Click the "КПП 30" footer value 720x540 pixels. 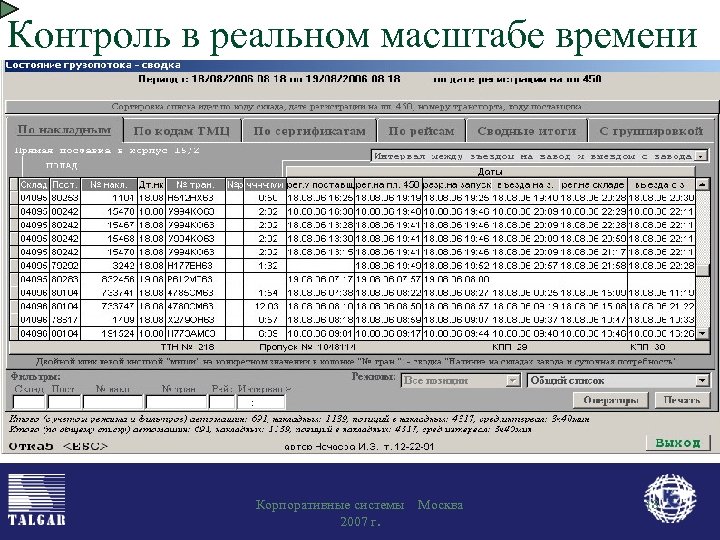tap(647, 347)
